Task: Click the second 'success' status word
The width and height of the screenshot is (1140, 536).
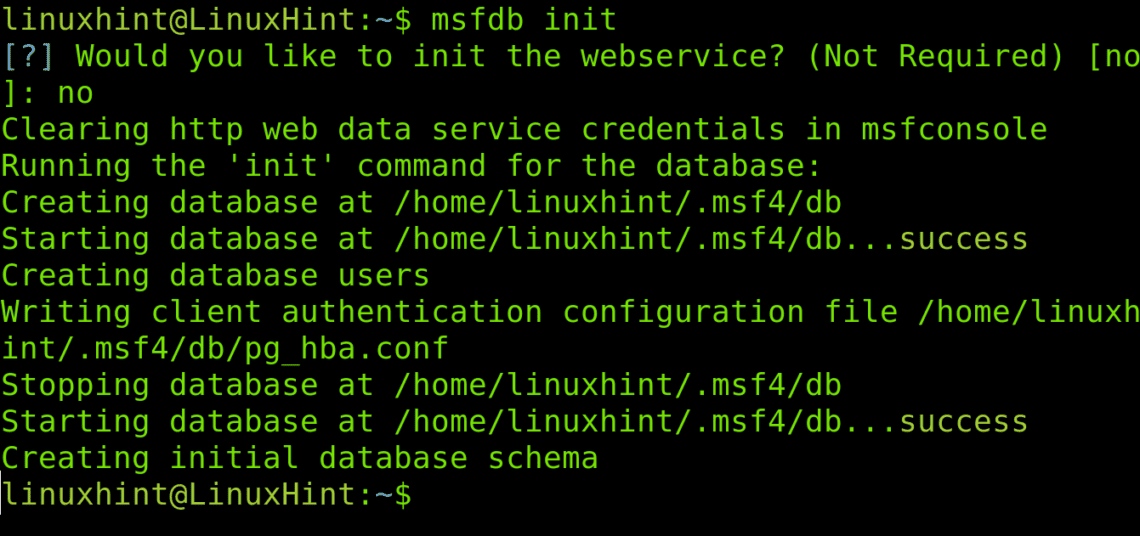Action: click(x=964, y=422)
